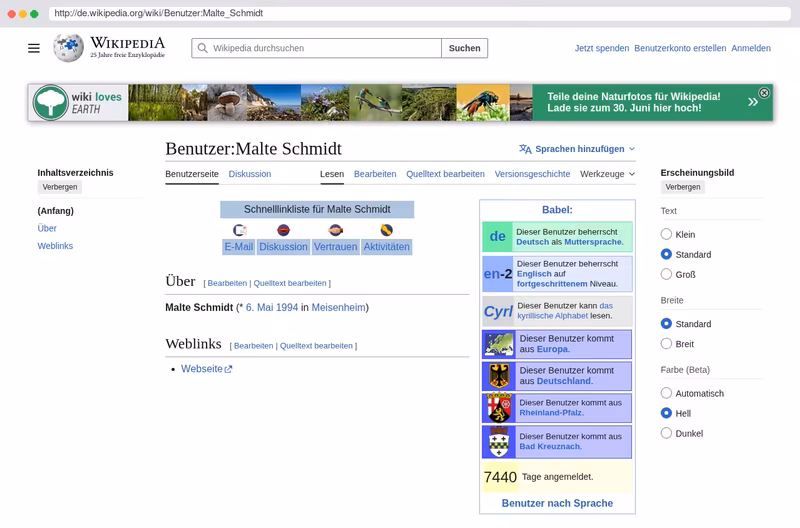Switch to the Benutzerseite tab
Image resolution: width=800 pixels, height=528 pixels.
coord(192,174)
